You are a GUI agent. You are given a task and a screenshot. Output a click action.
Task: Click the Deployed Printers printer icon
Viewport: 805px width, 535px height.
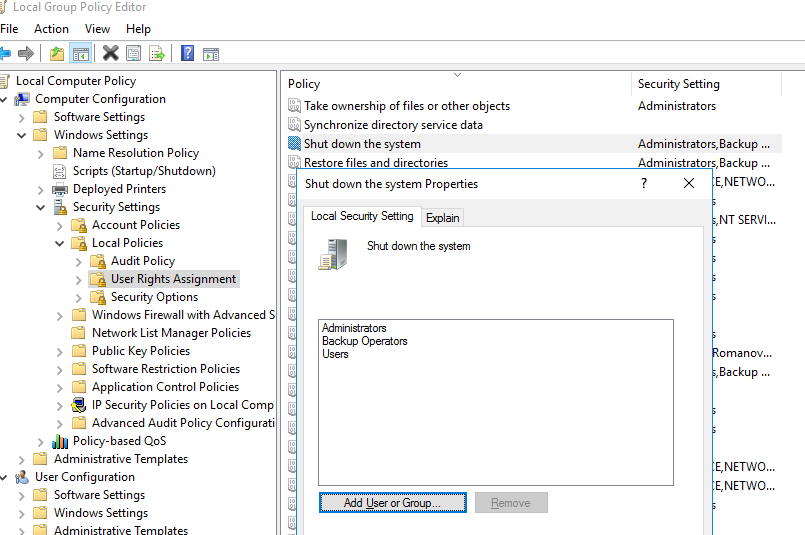tap(60, 189)
